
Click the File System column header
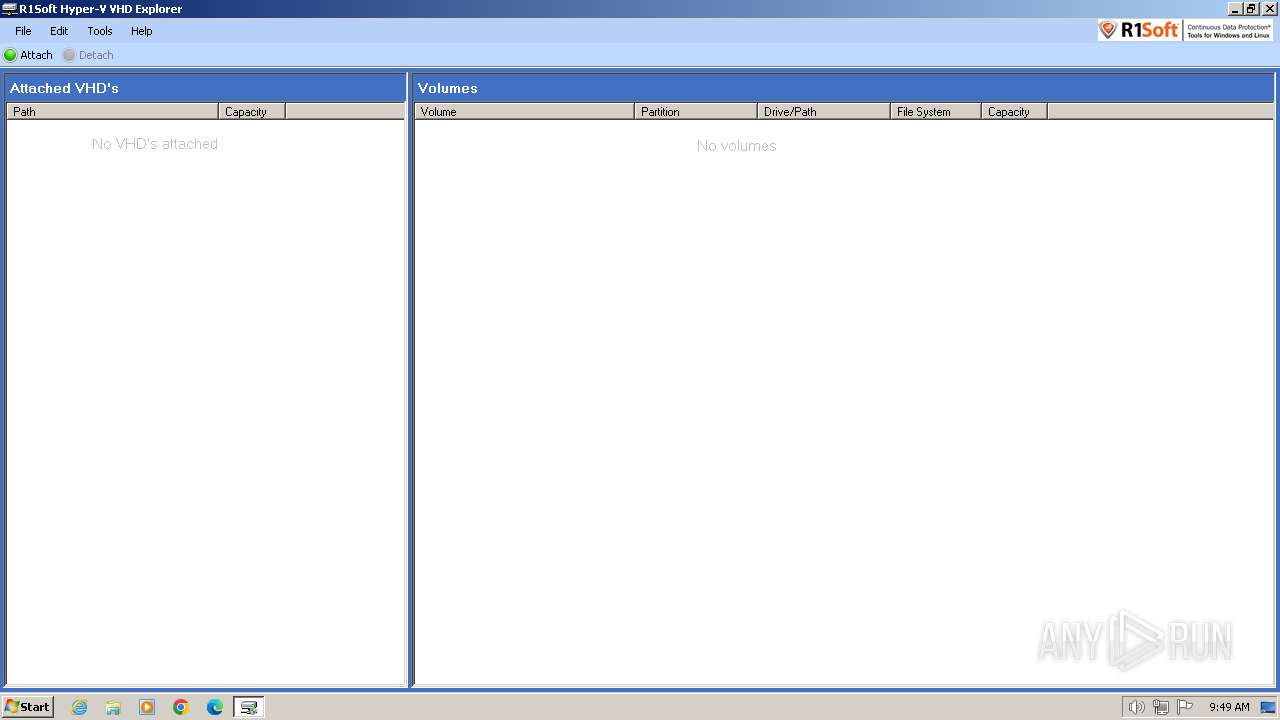pos(936,111)
